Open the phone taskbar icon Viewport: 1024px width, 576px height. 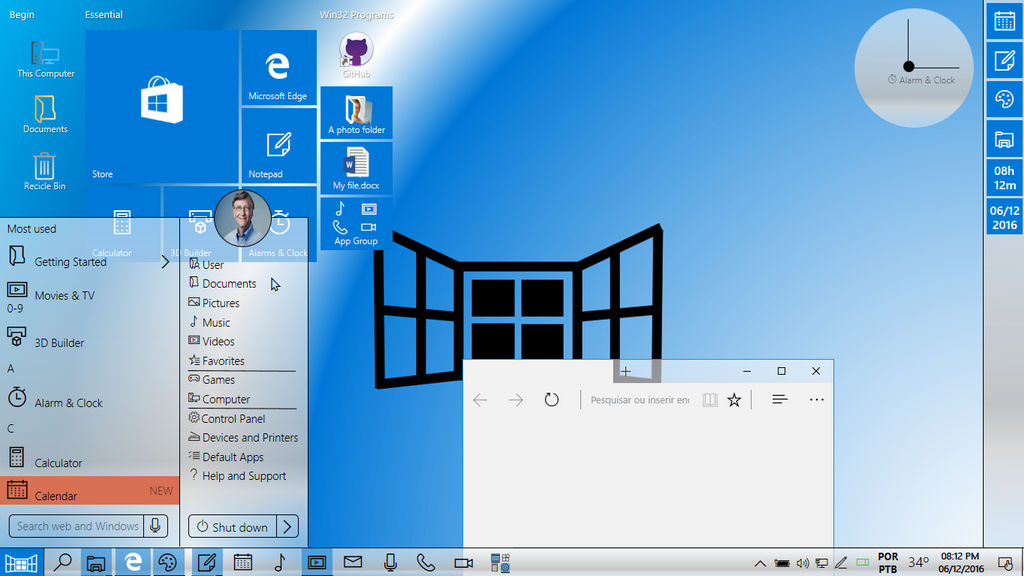point(426,562)
